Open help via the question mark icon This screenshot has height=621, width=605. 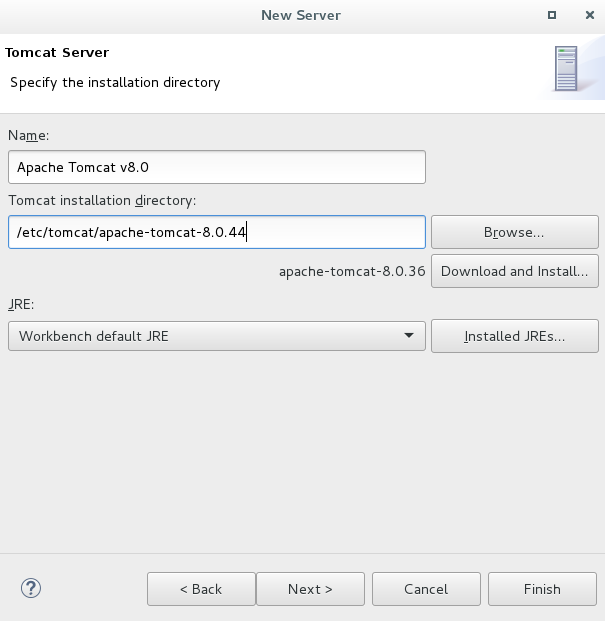[30, 588]
